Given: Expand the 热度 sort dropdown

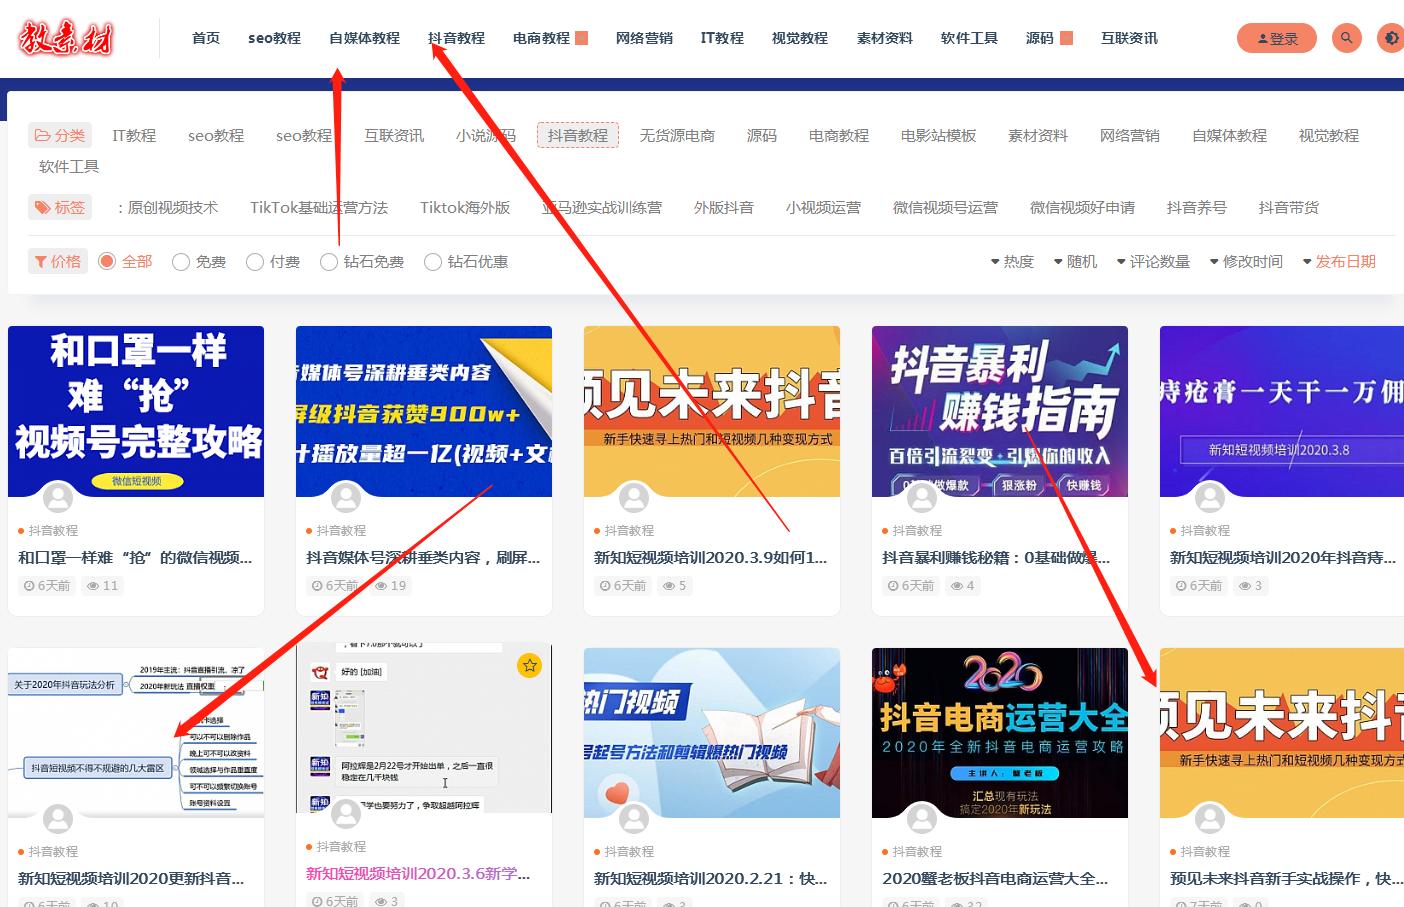Looking at the screenshot, I should (1013, 261).
